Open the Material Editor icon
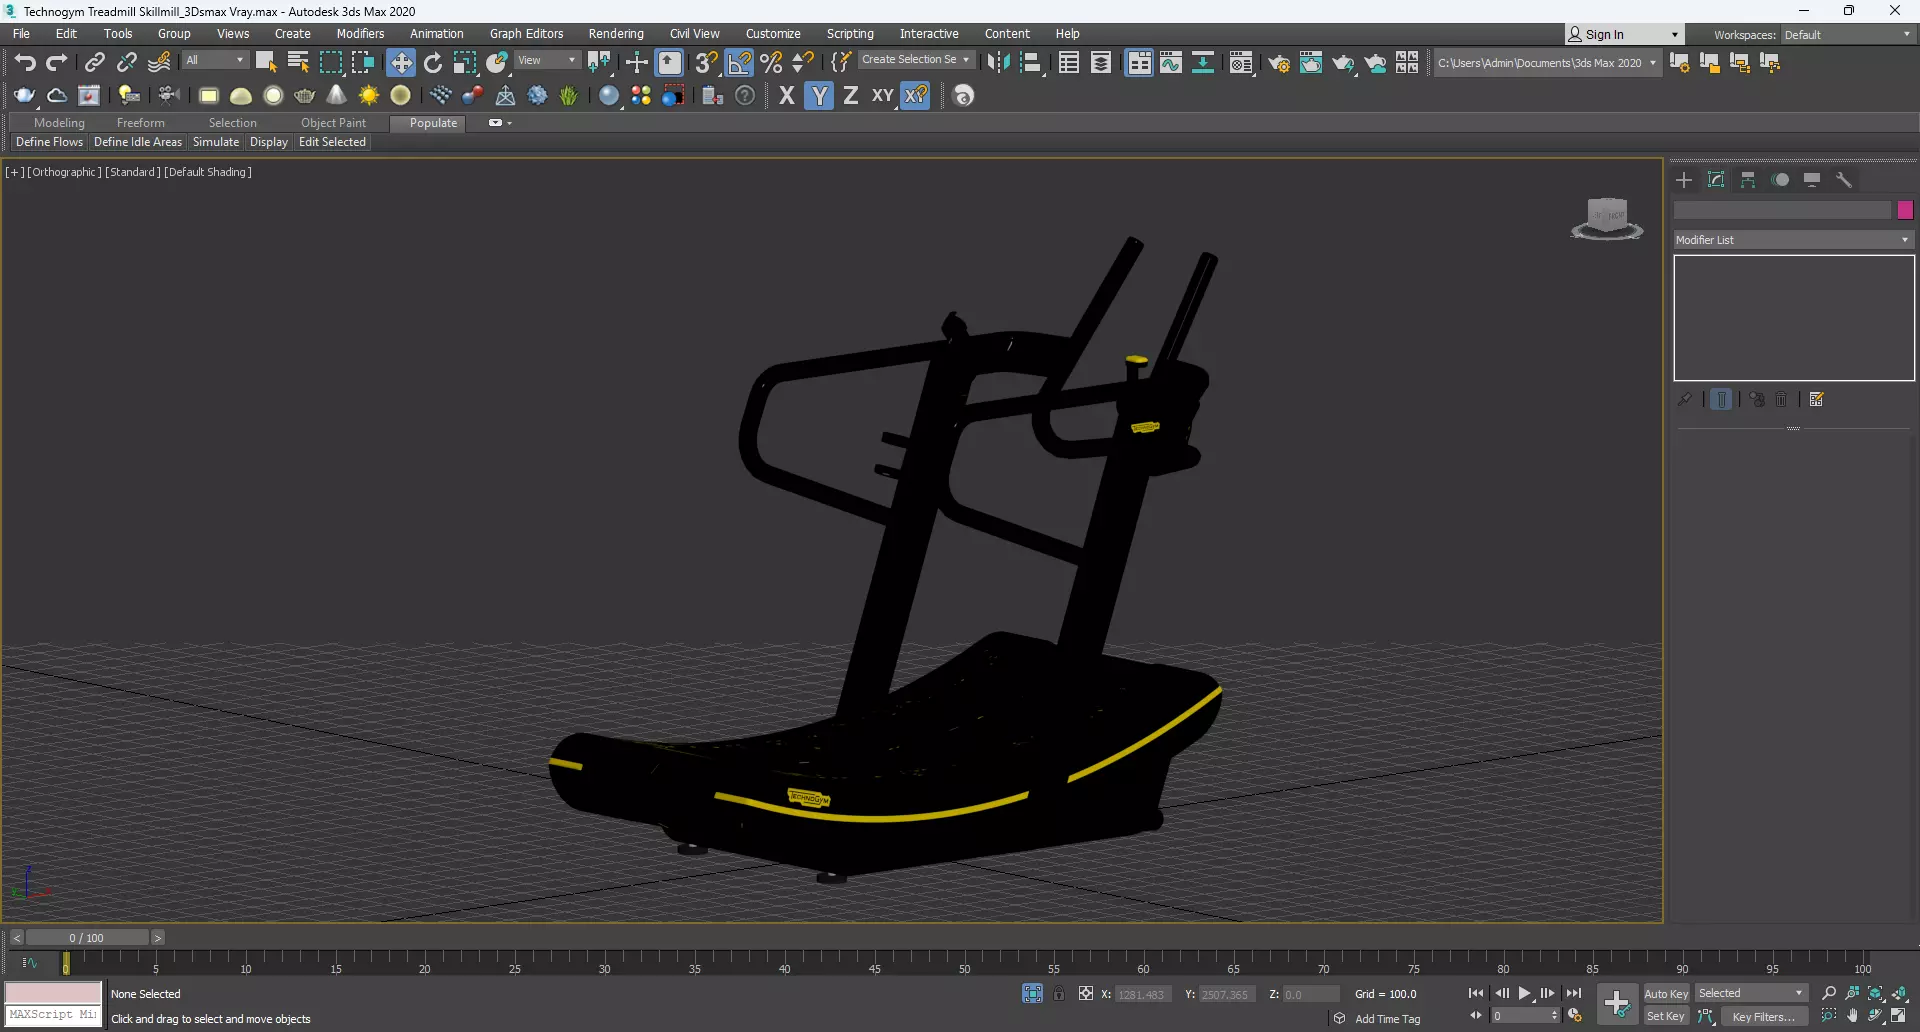The image size is (1920, 1032). [1241, 63]
